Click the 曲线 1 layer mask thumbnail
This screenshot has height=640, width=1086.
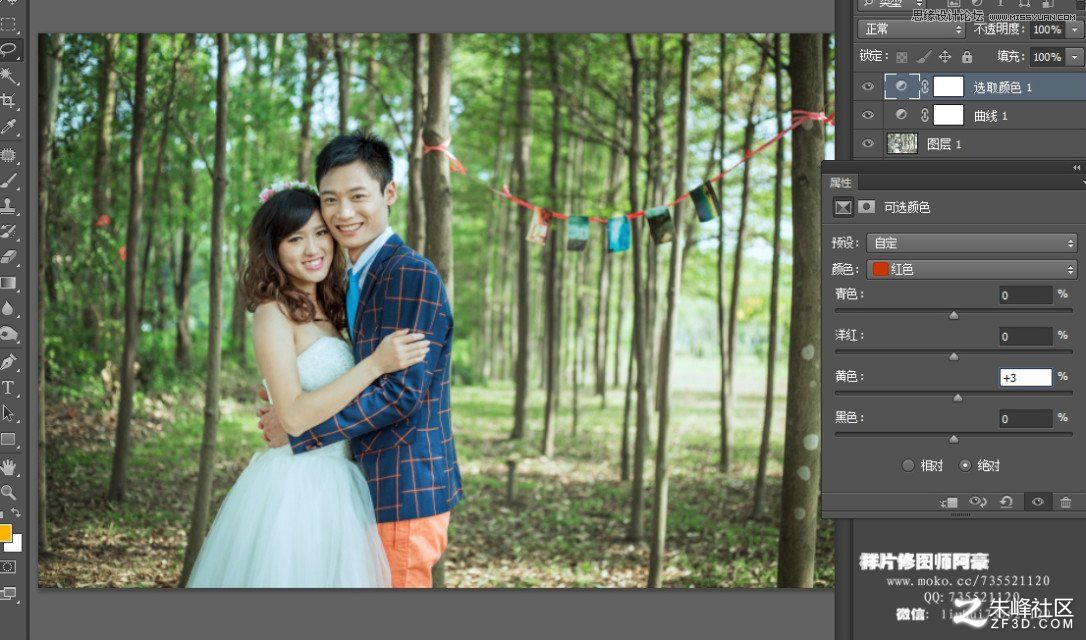[x=948, y=115]
